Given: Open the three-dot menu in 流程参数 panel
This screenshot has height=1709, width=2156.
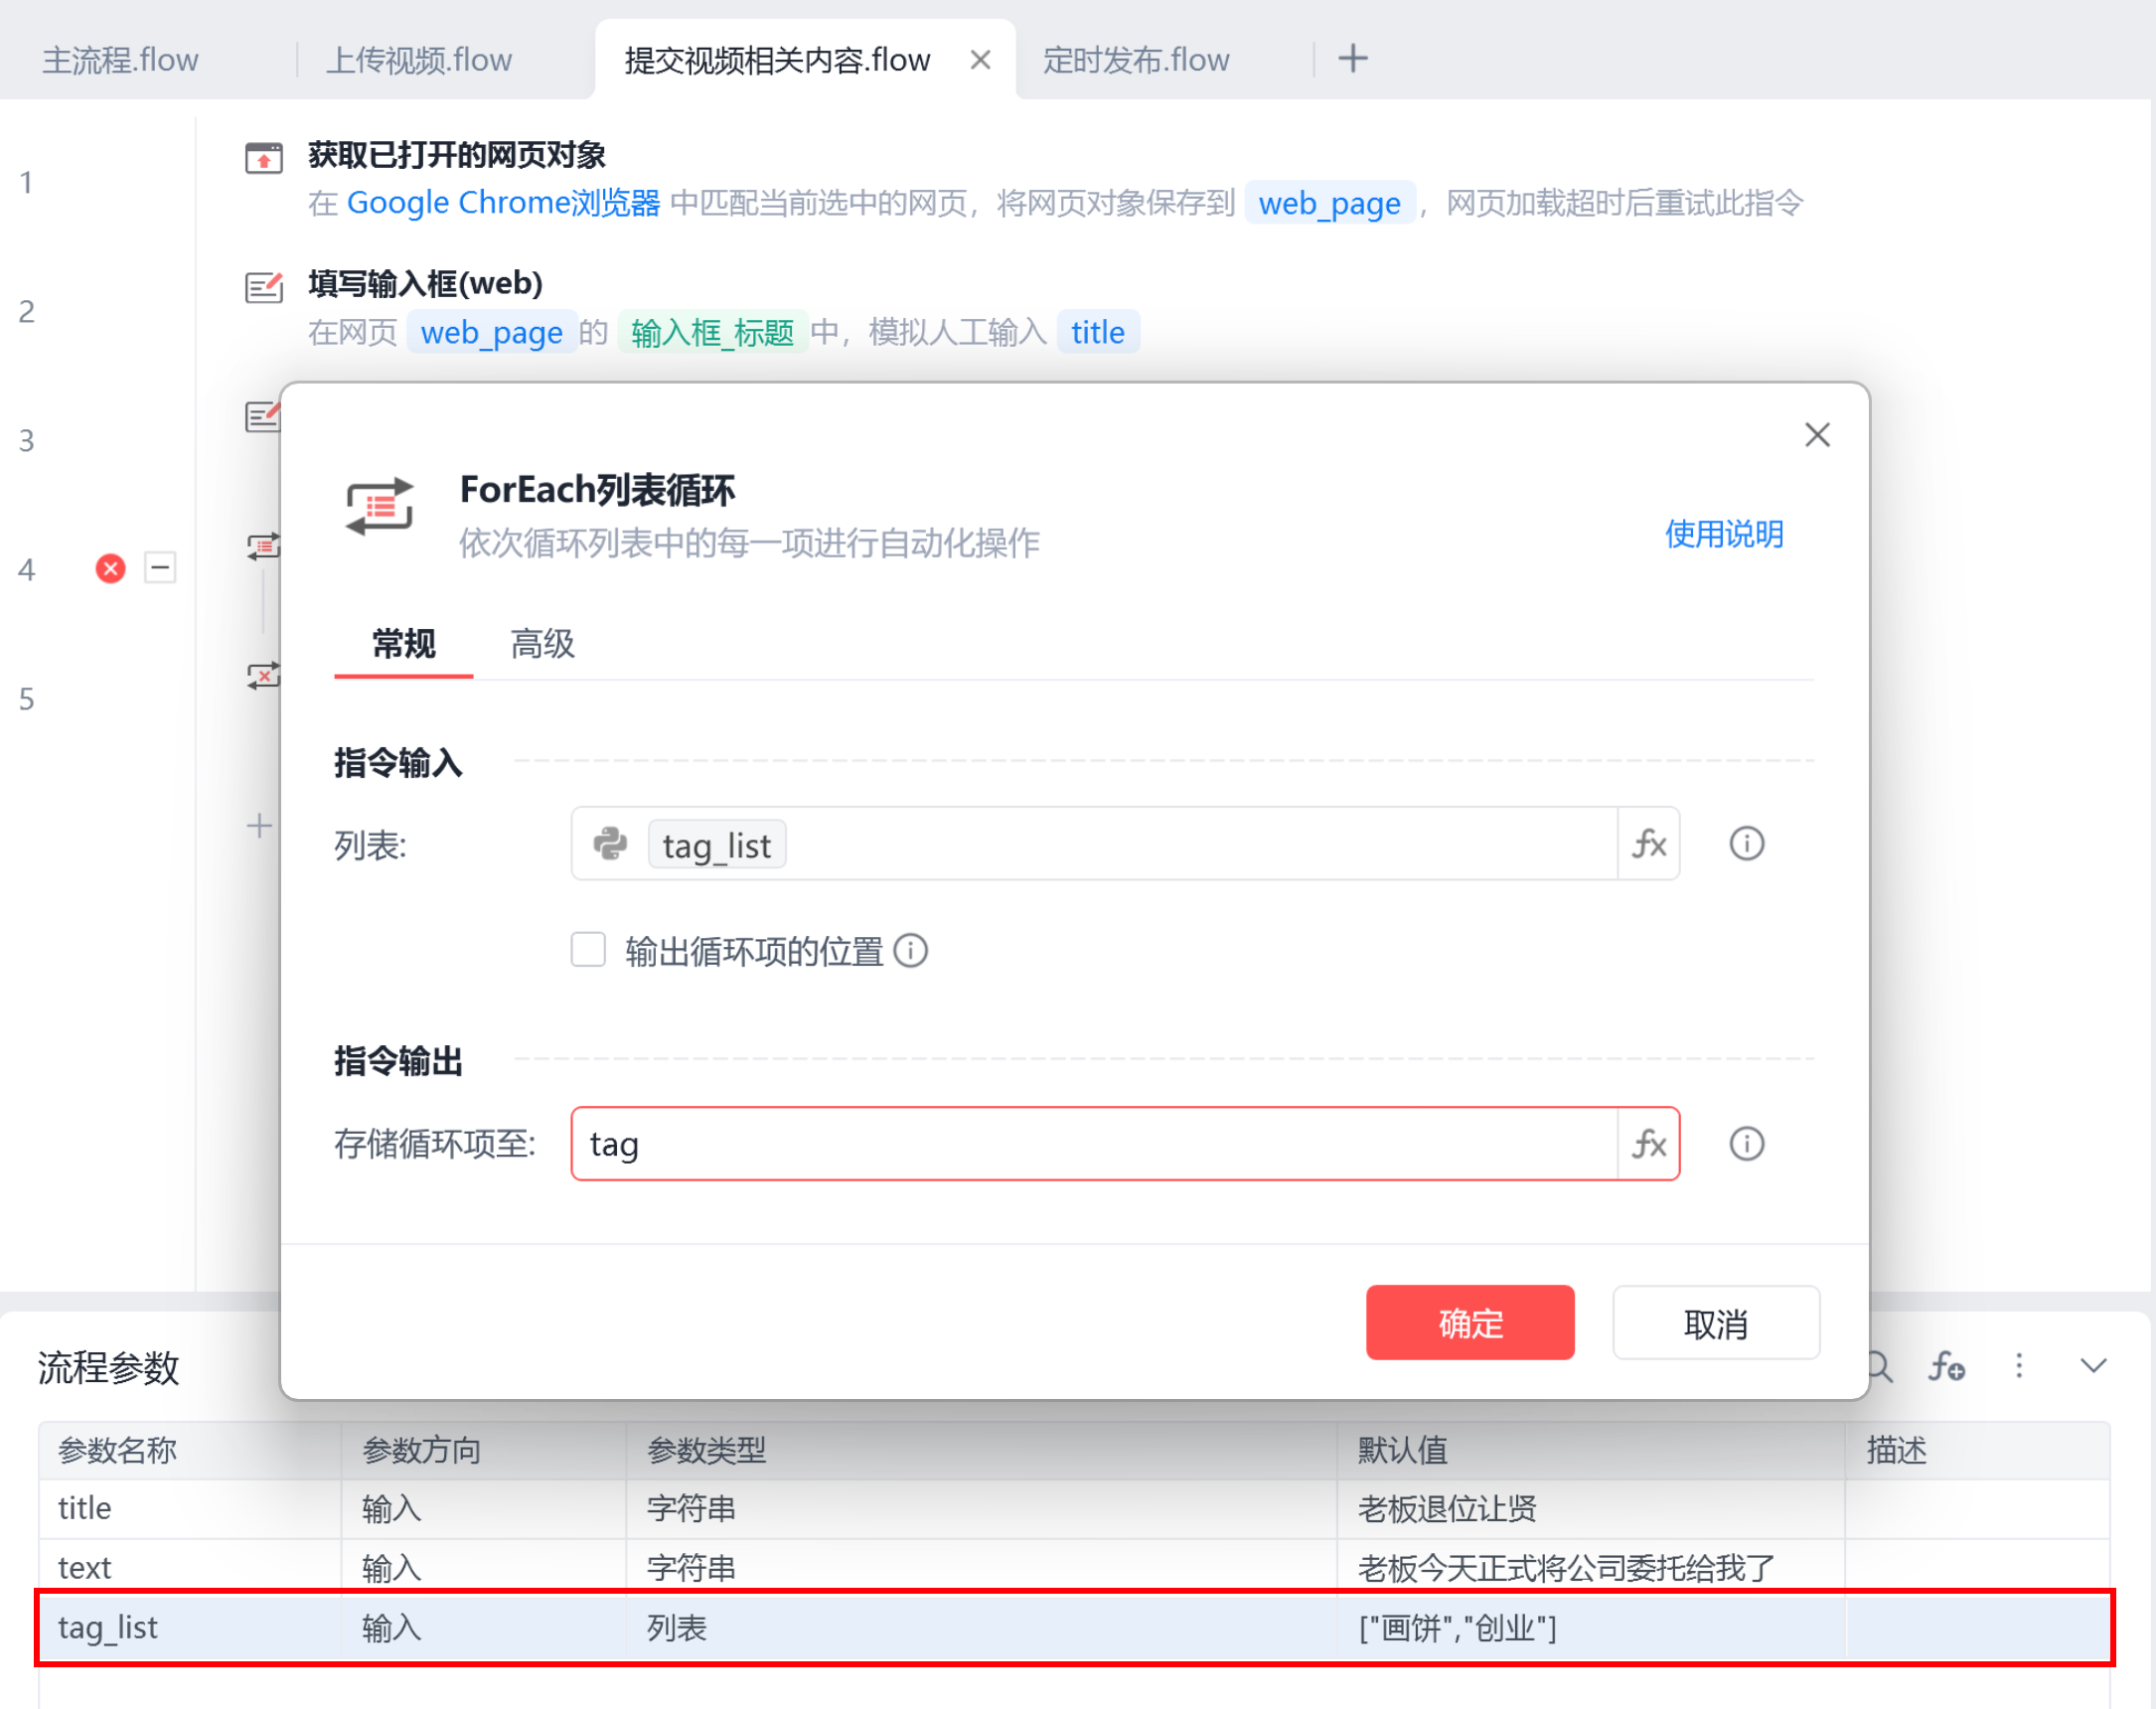Looking at the screenshot, I should pyautogui.click(x=2019, y=1366).
